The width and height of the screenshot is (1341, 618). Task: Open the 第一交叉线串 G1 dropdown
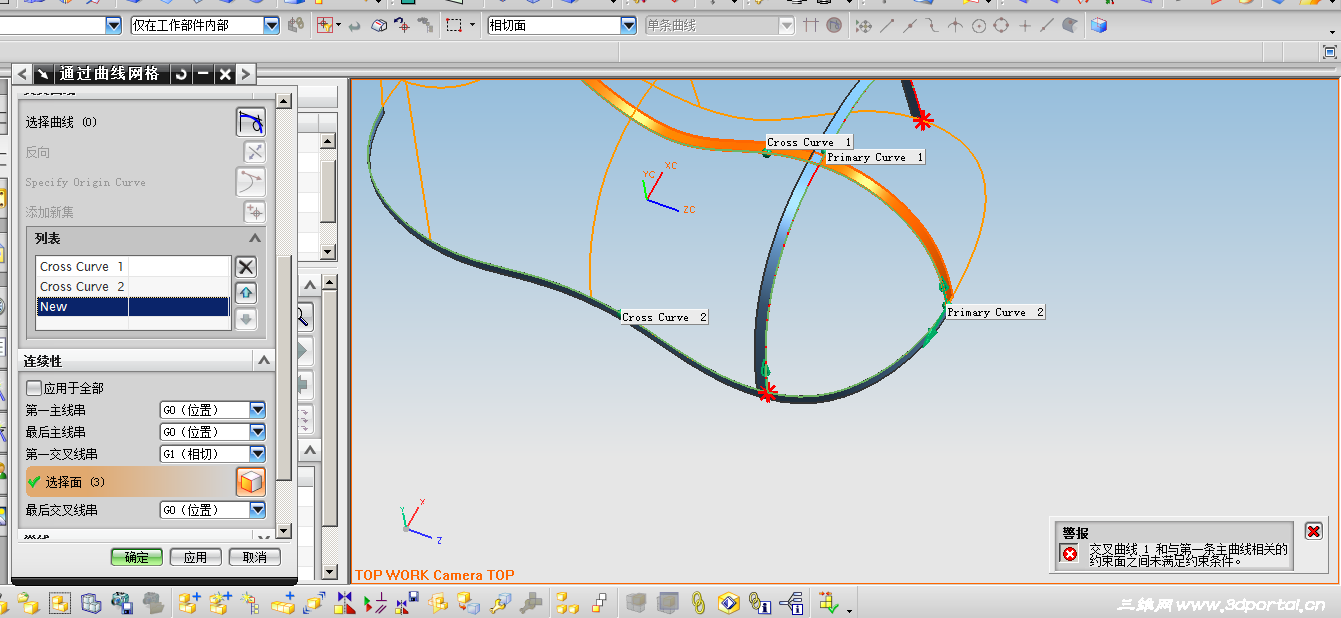click(x=258, y=454)
